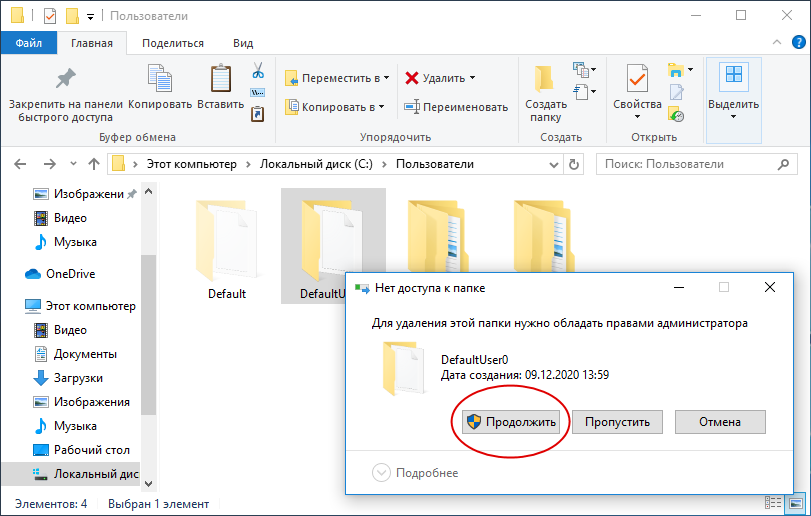Screen dimensions: 811x516
Task: Open Customize Quick Access Toolbar dropdown
Action: (x=91, y=17)
